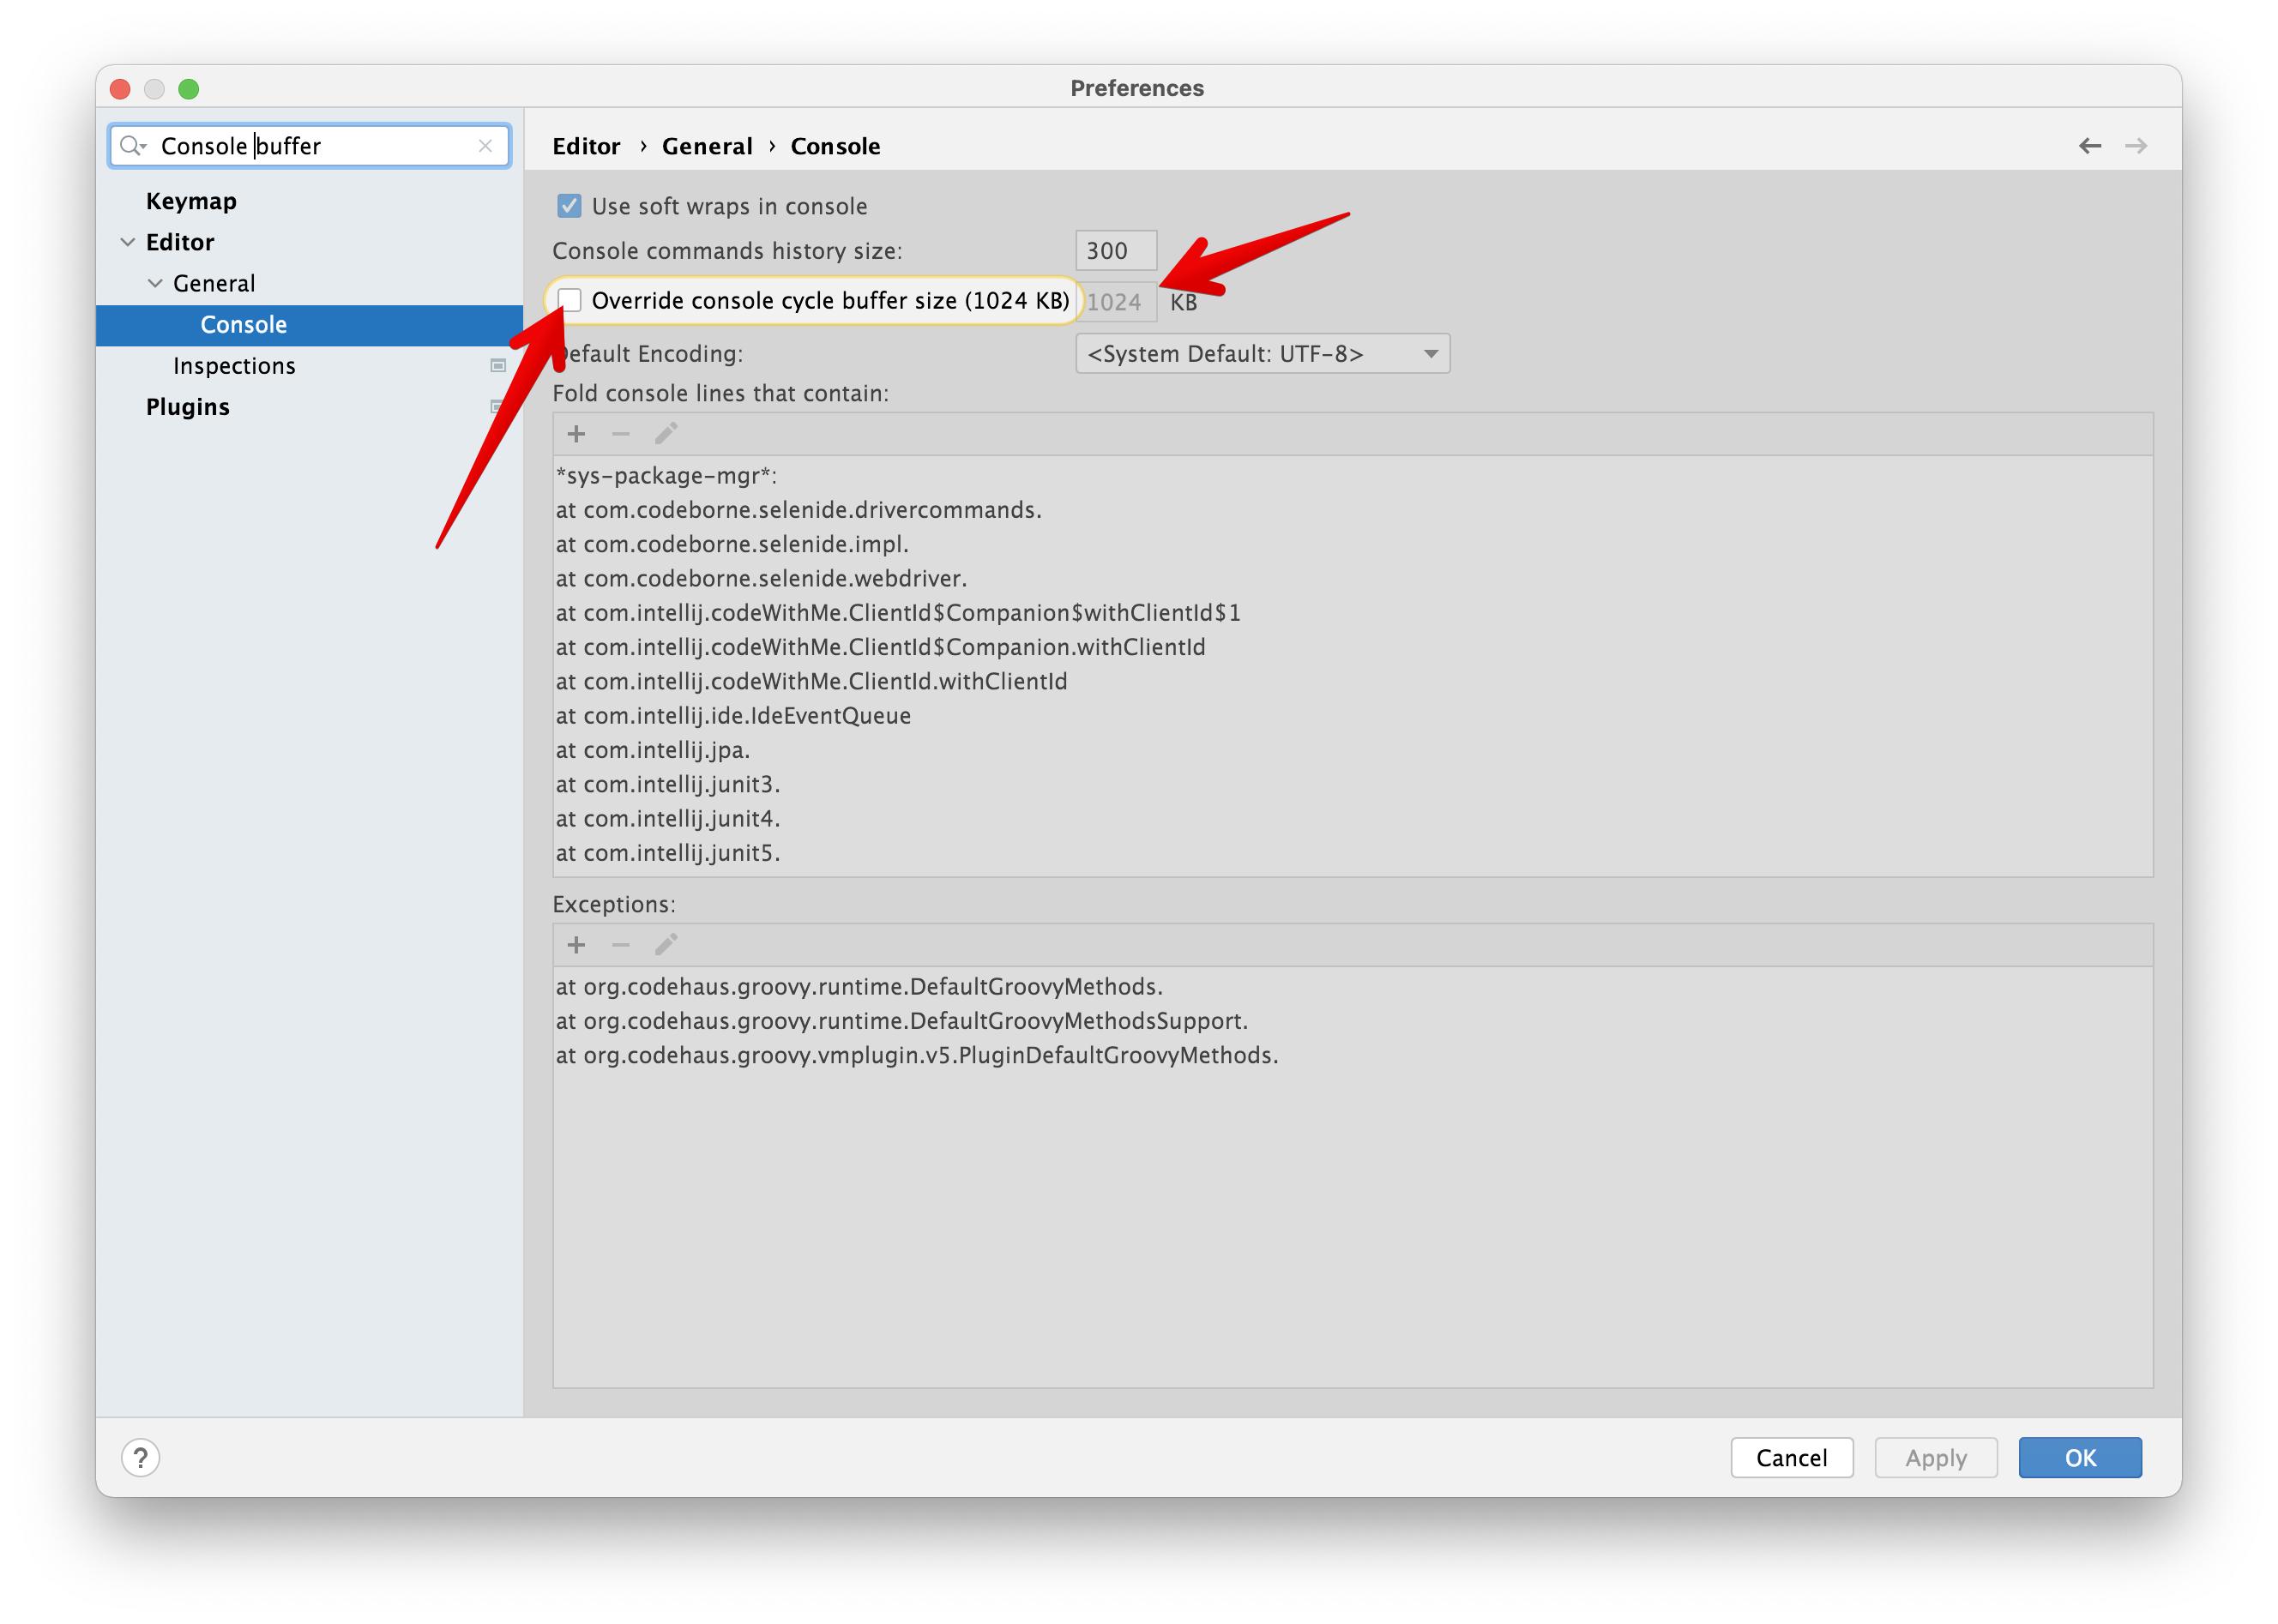
Task: Click Editor breadcrumb
Action: [586, 146]
